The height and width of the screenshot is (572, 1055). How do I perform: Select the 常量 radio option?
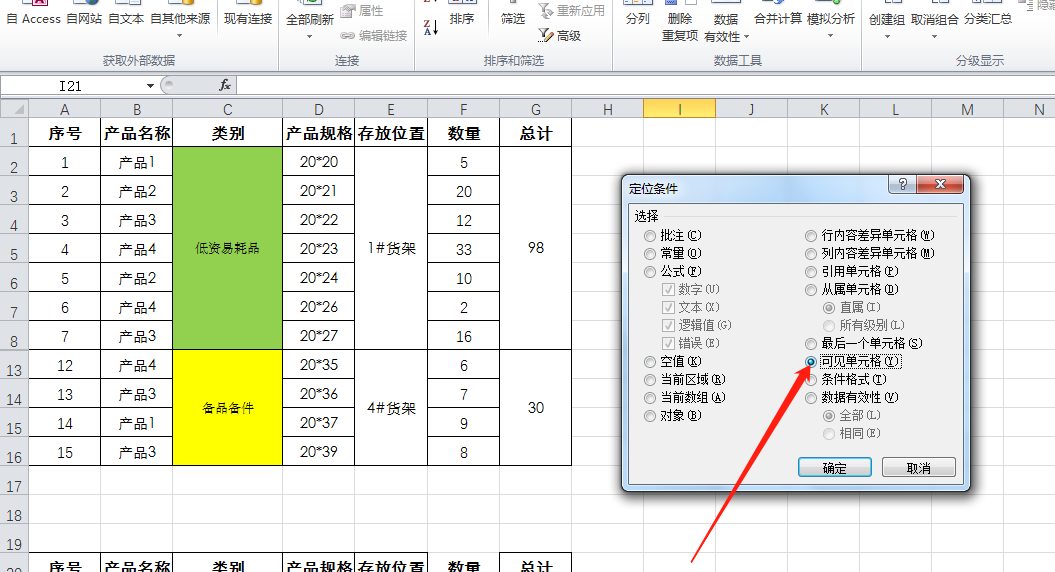coord(649,254)
